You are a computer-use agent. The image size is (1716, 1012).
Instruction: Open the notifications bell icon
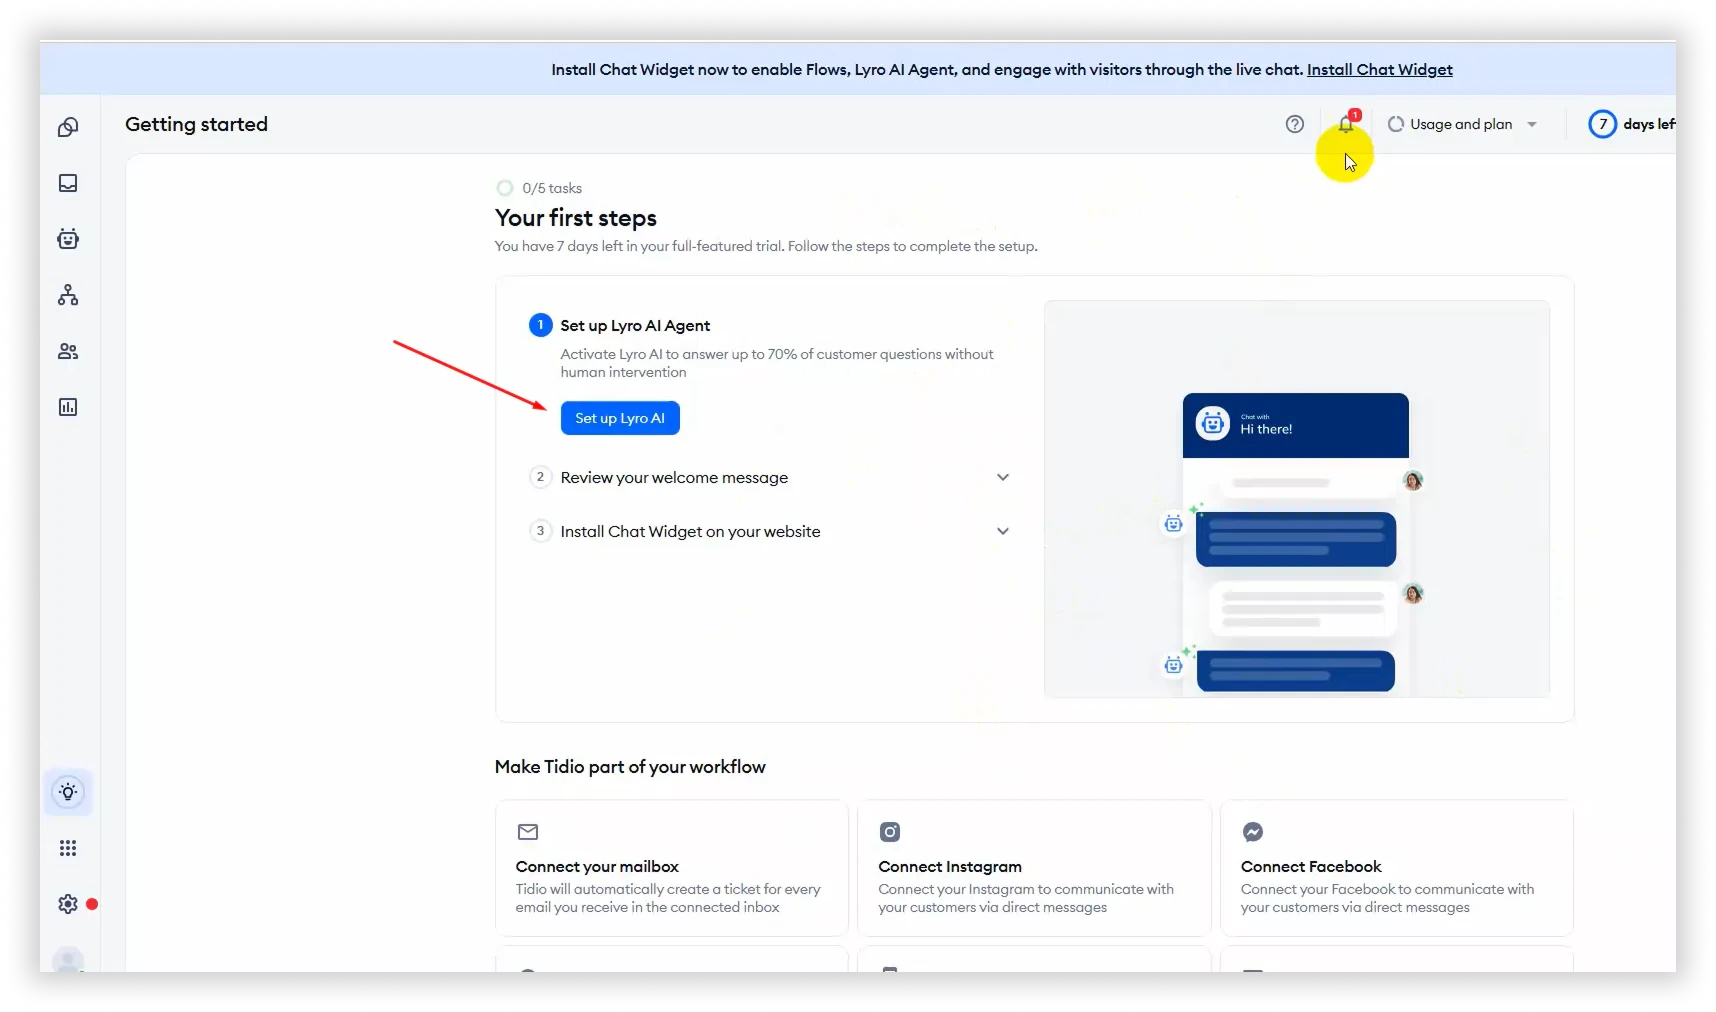point(1346,124)
